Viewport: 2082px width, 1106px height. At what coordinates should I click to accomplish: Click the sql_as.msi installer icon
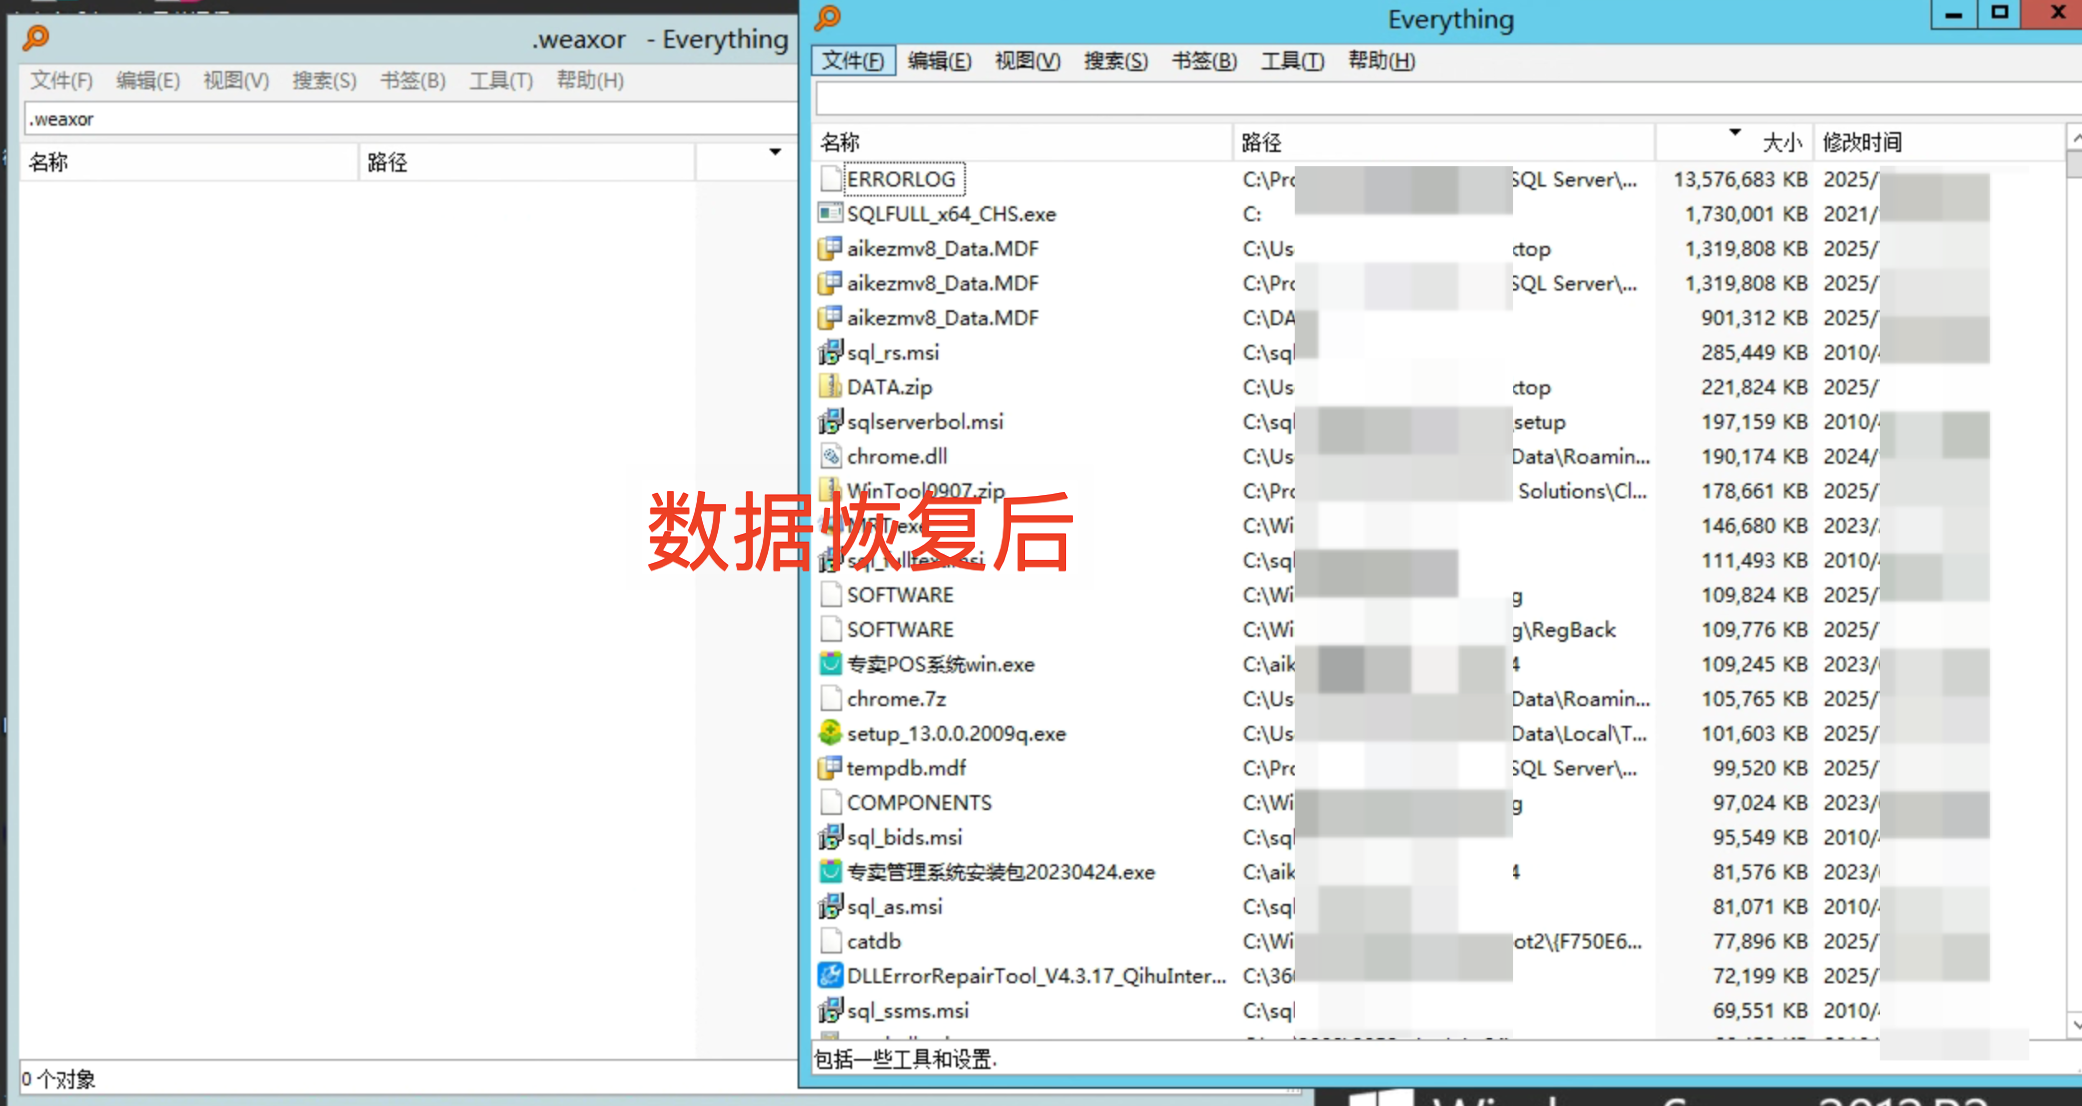pyautogui.click(x=830, y=906)
